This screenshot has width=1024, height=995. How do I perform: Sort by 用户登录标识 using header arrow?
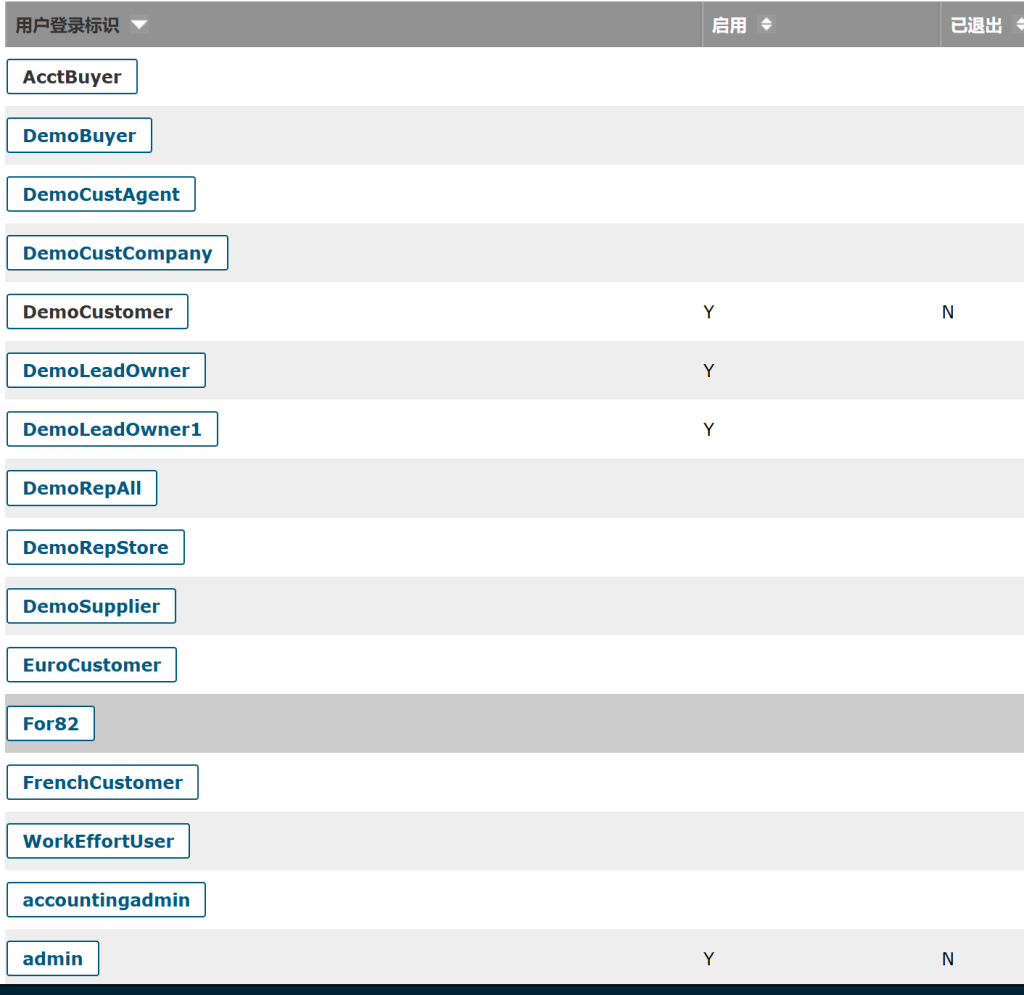pos(138,25)
